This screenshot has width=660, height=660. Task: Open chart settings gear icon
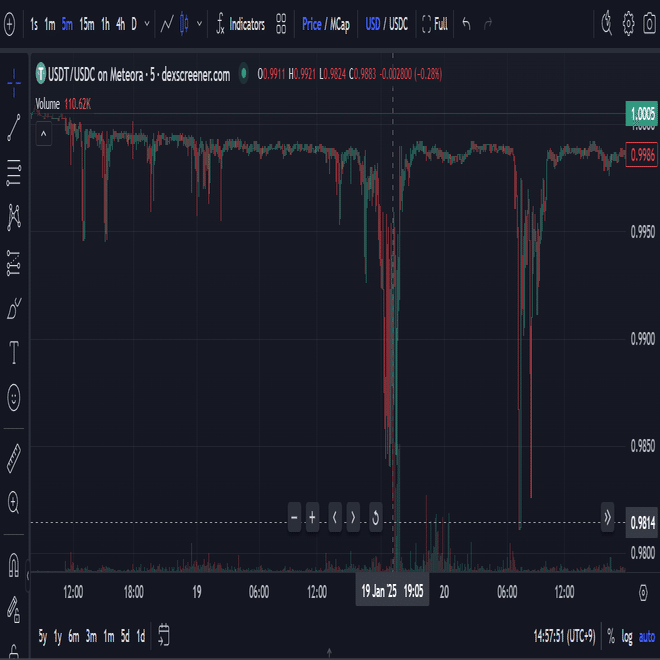(628, 24)
